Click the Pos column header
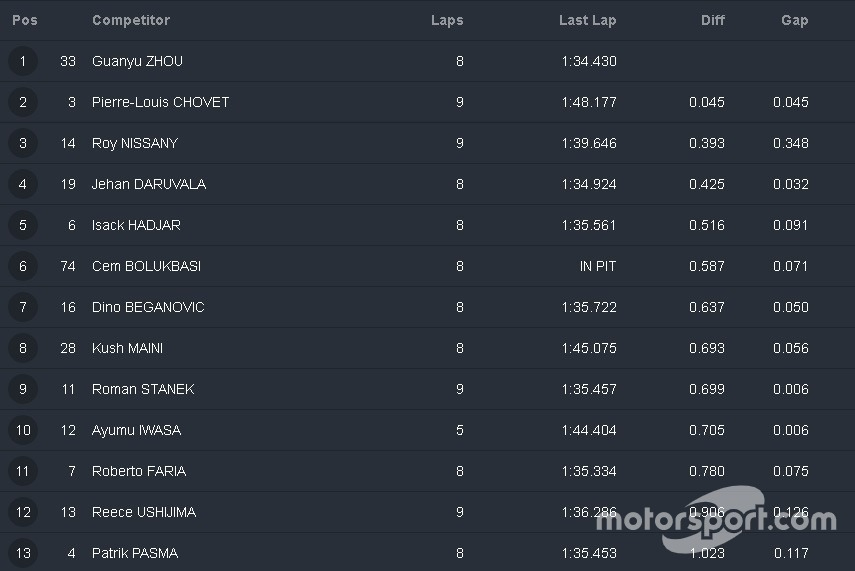 (x=25, y=20)
